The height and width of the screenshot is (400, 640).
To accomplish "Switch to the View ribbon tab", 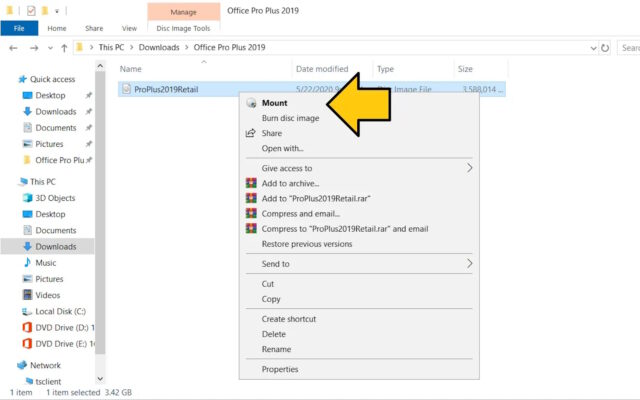I will pos(129,29).
